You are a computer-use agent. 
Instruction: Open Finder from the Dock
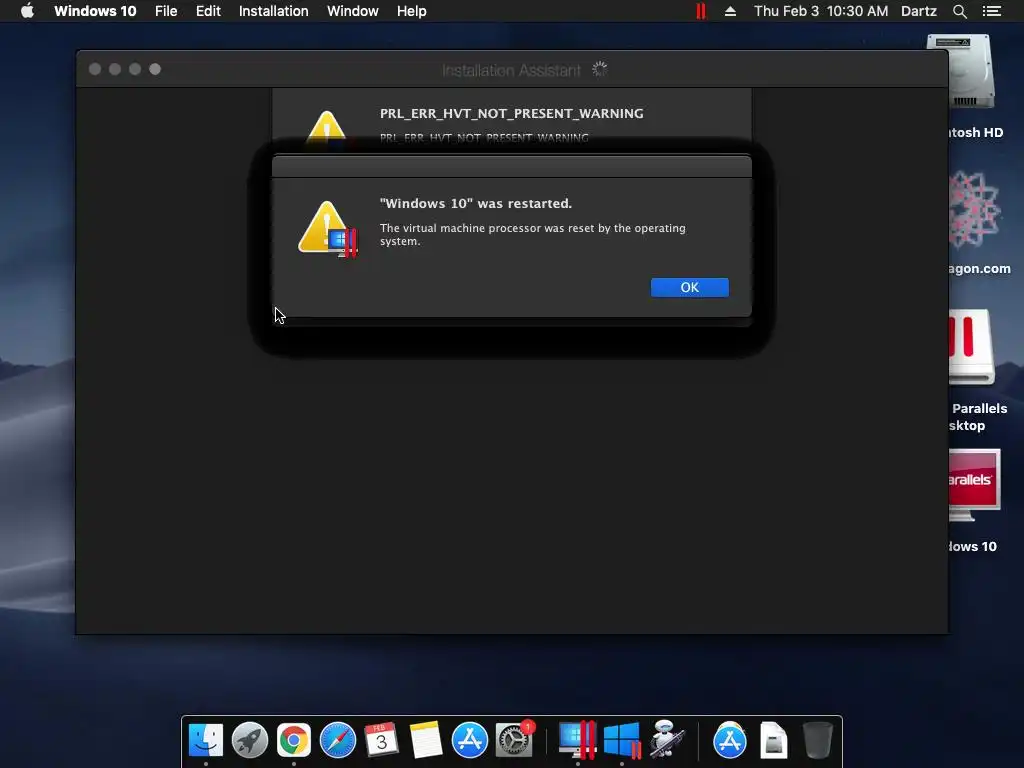pos(205,740)
